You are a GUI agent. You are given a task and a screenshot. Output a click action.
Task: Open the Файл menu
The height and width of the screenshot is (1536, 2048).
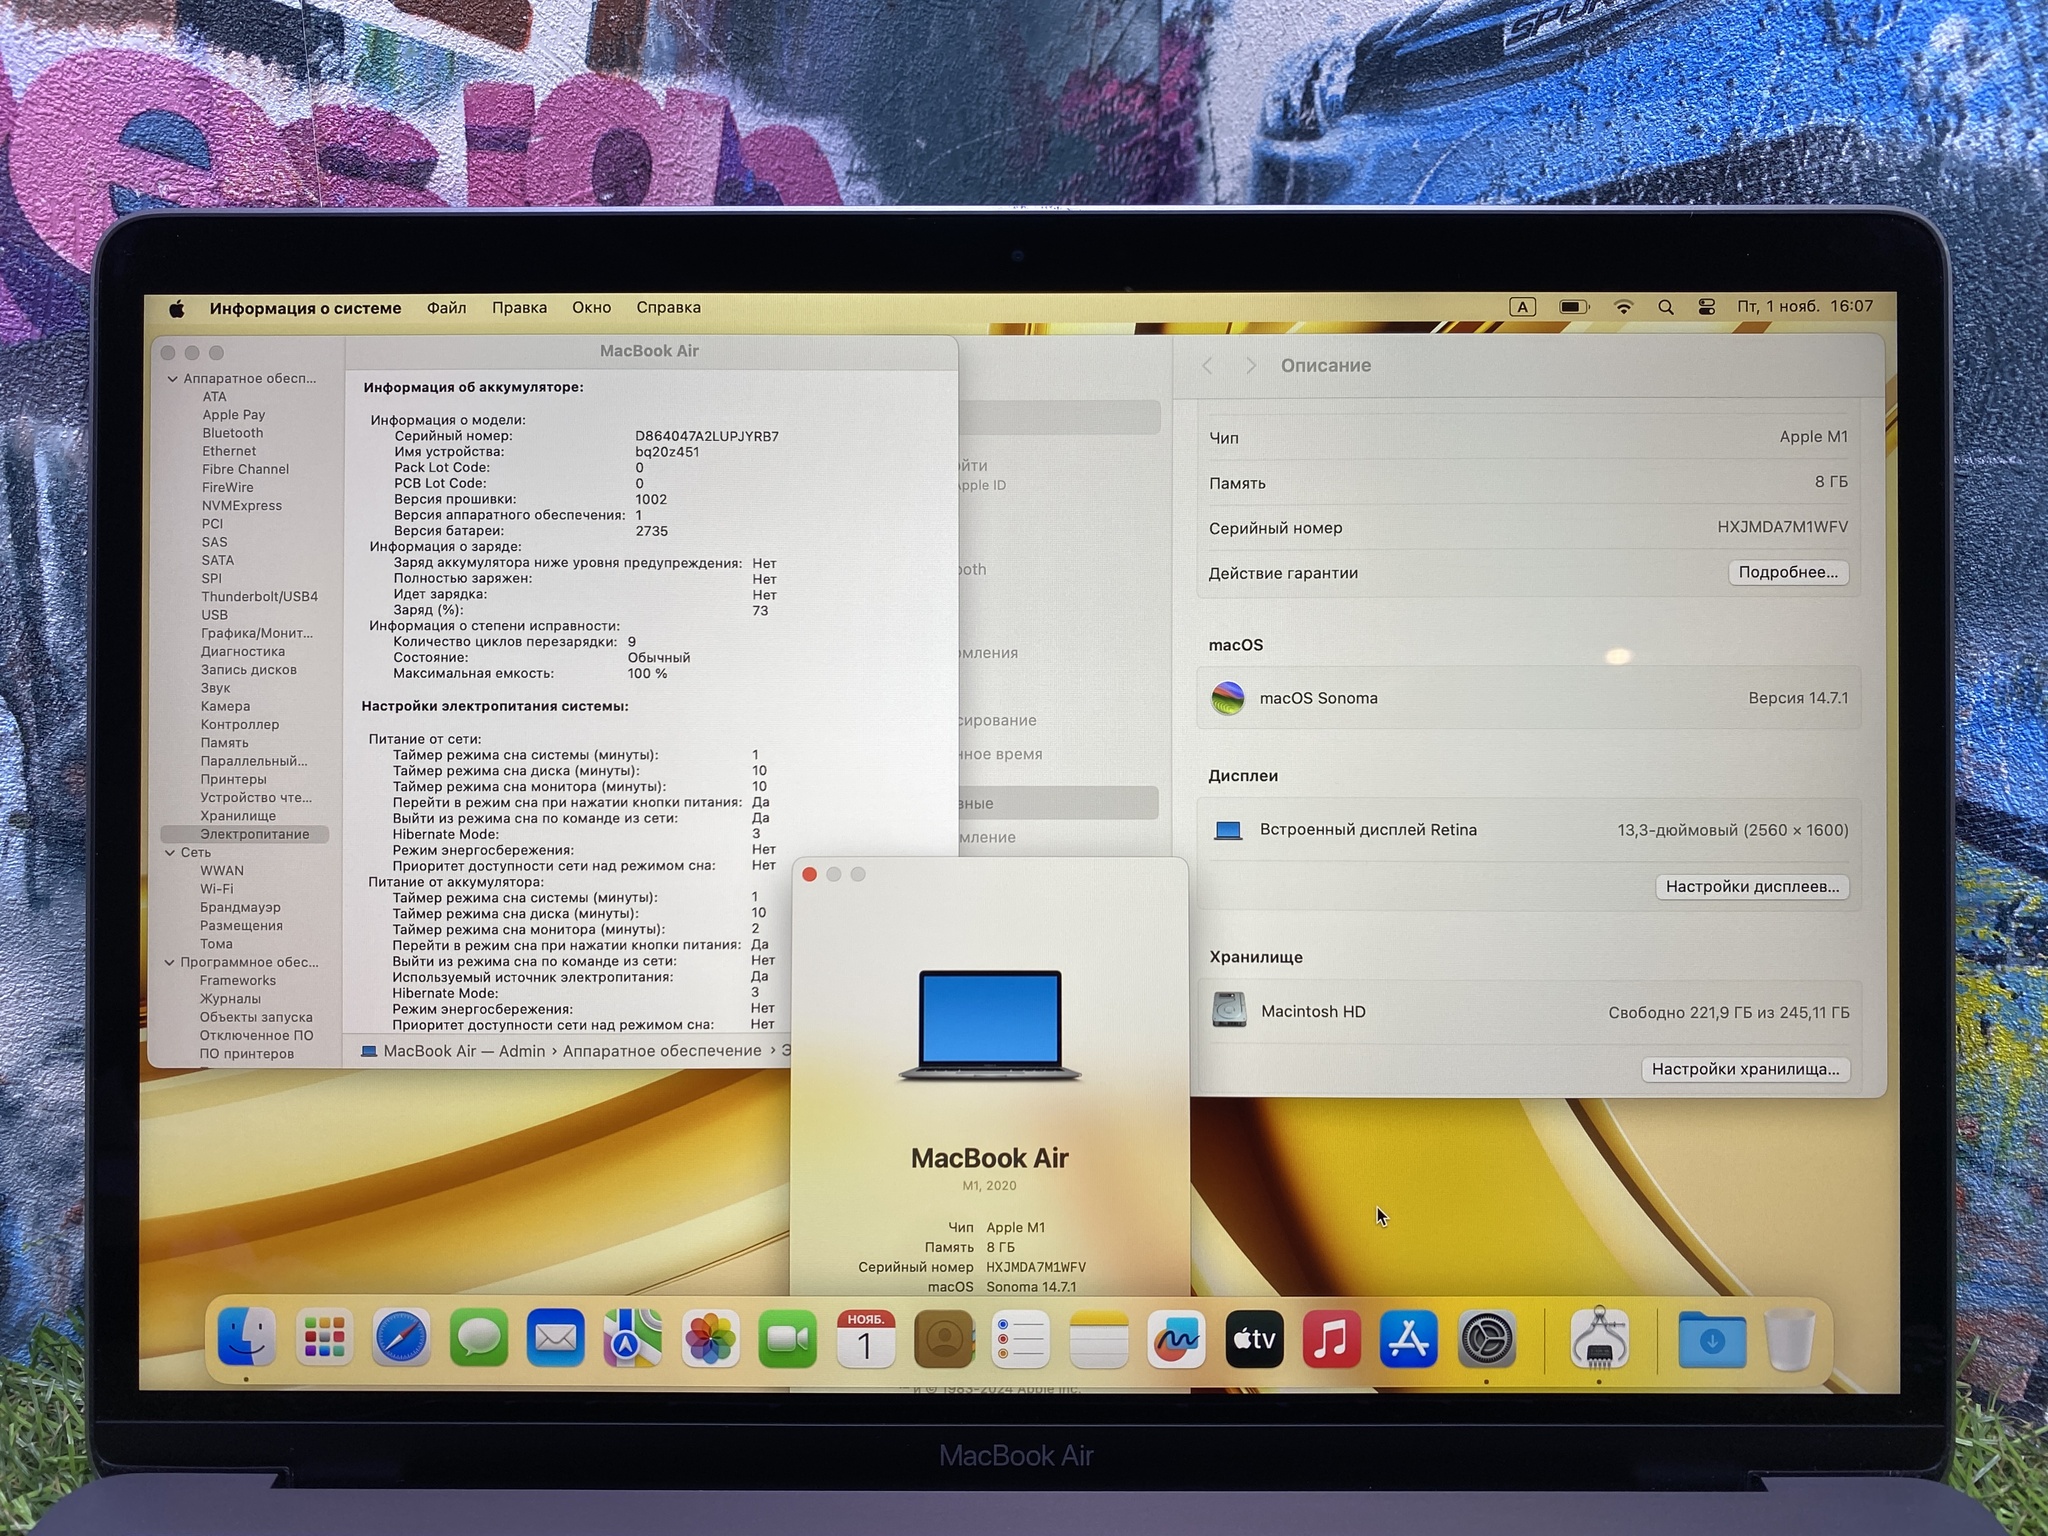pyautogui.click(x=446, y=308)
